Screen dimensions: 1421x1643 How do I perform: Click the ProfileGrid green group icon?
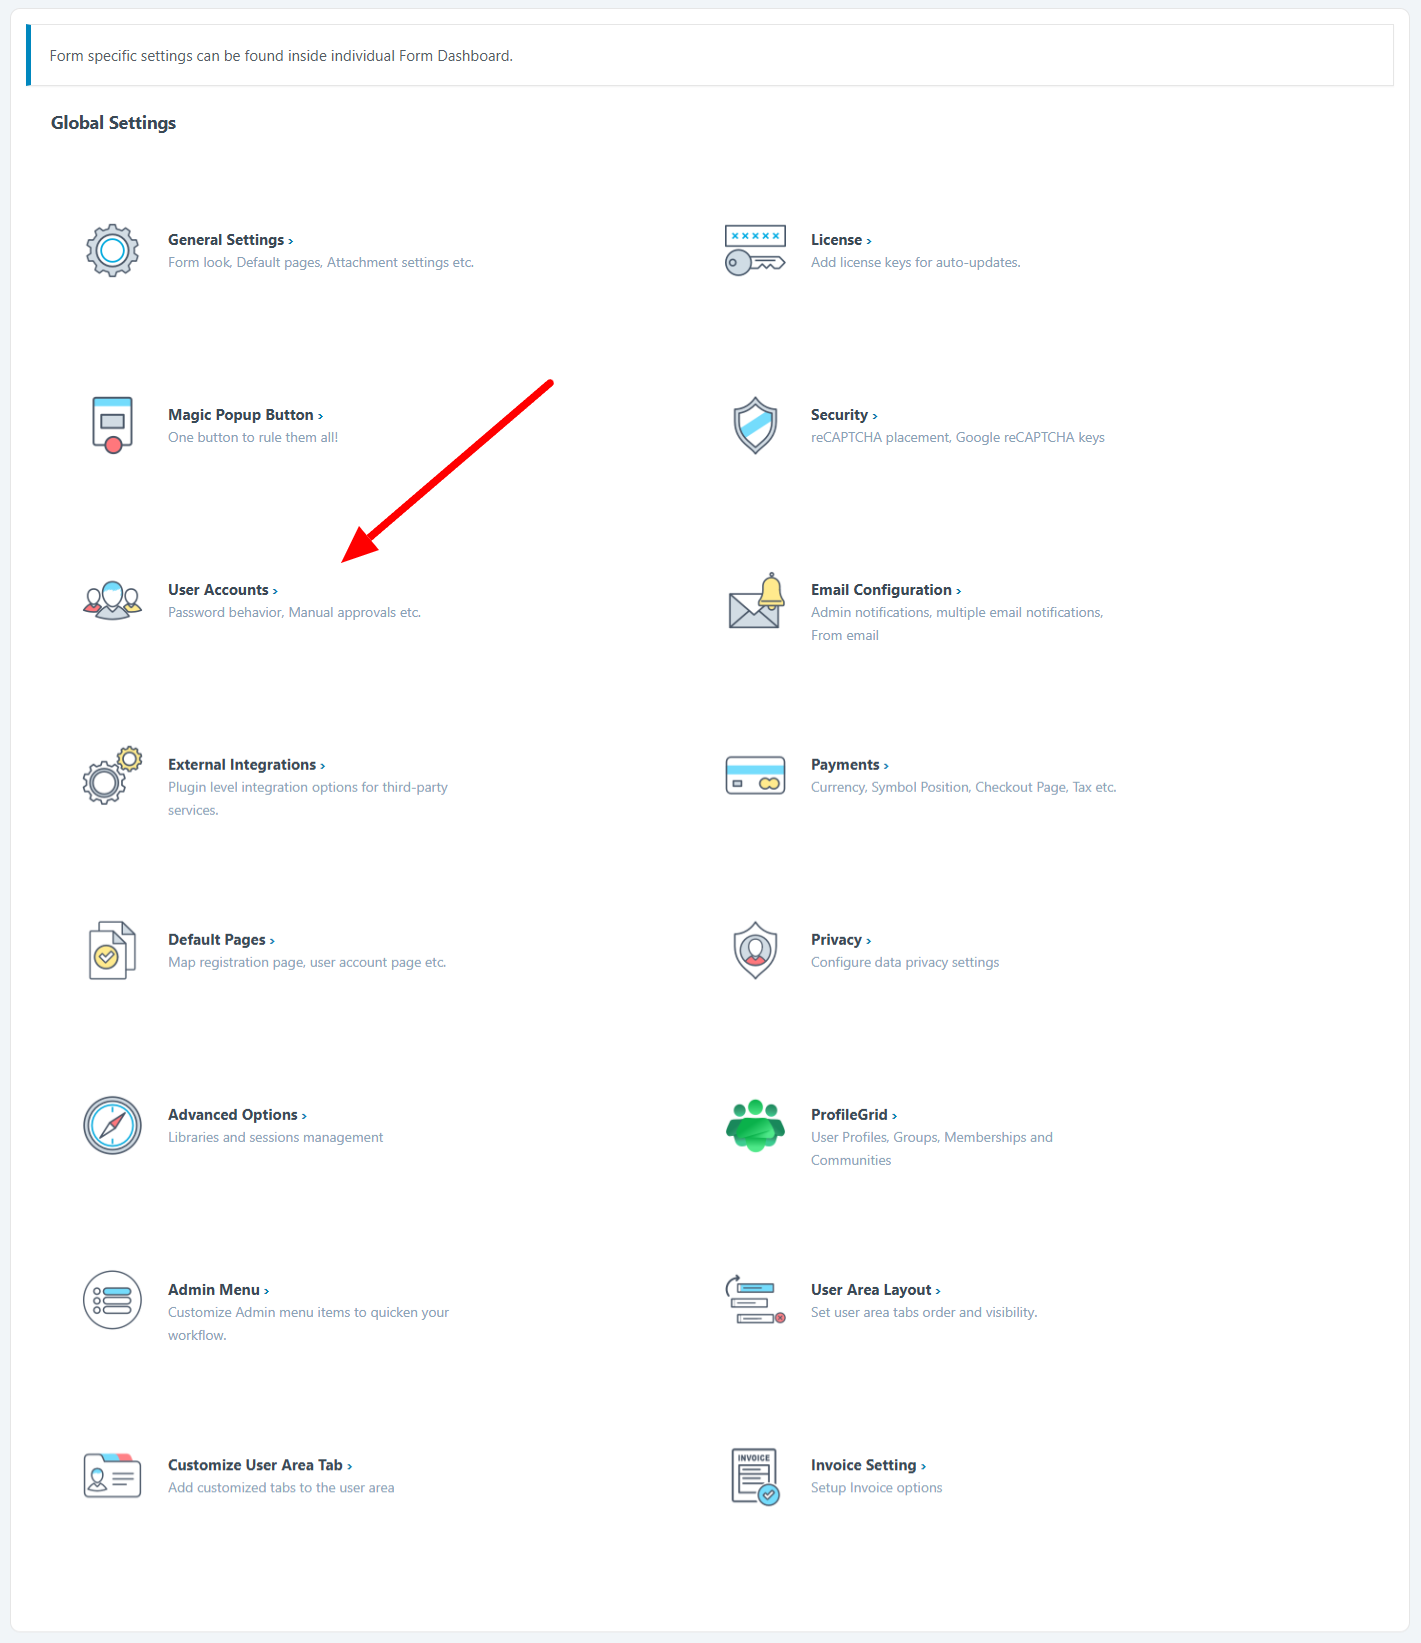pos(755,1125)
